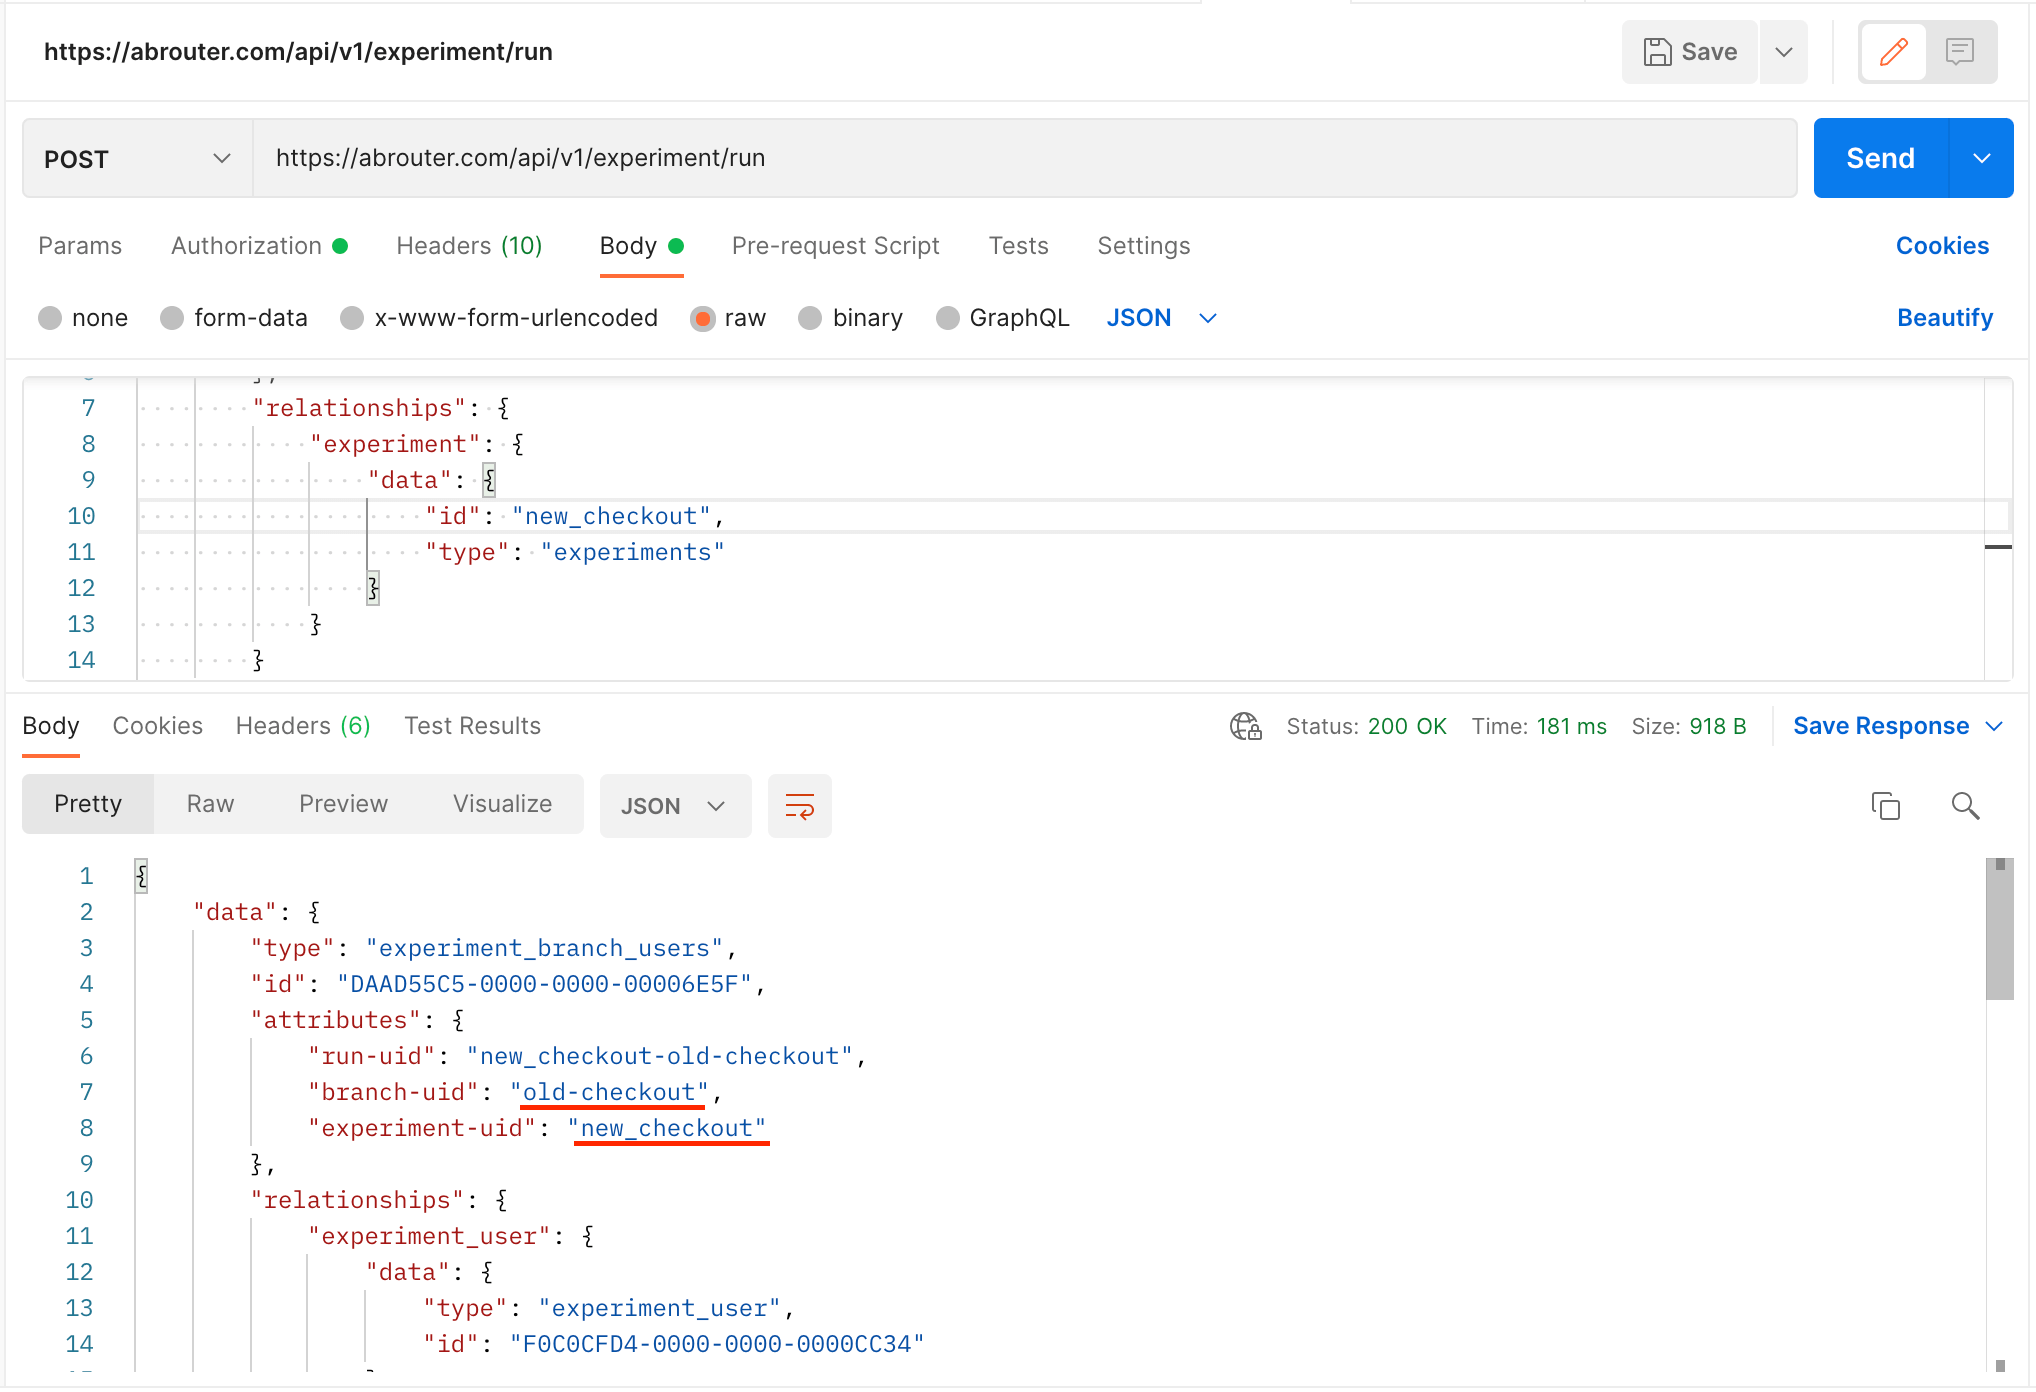The width and height of the screenshot is (2036, 1392).
Task: Open the Save options dropdown arrow
Action: 1784,52
